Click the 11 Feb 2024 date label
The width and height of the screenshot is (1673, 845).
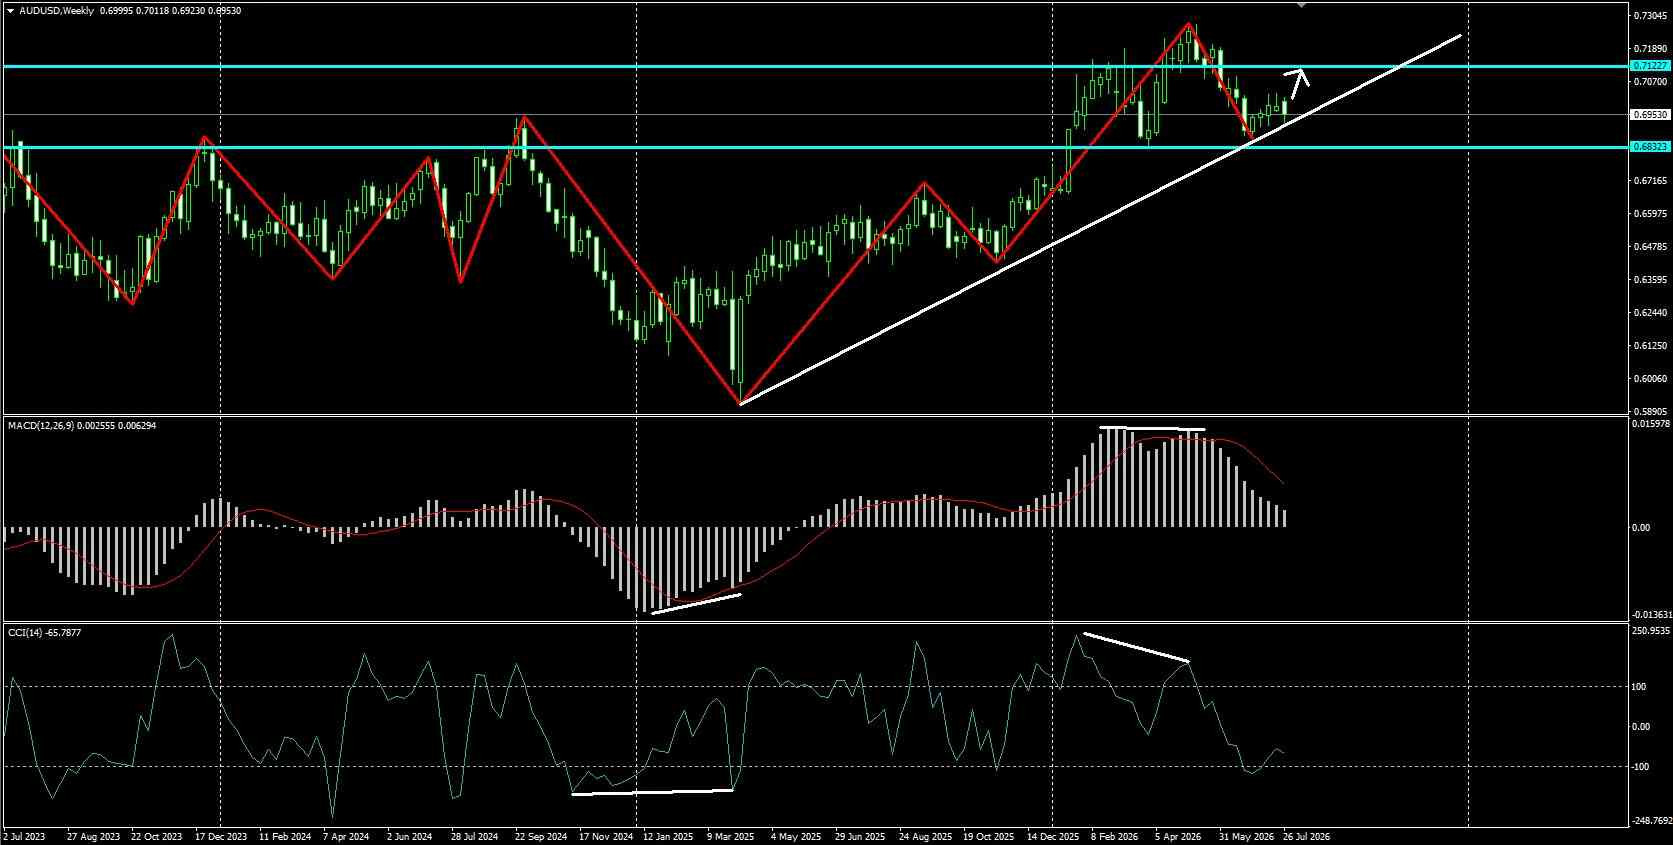(285, 836)
